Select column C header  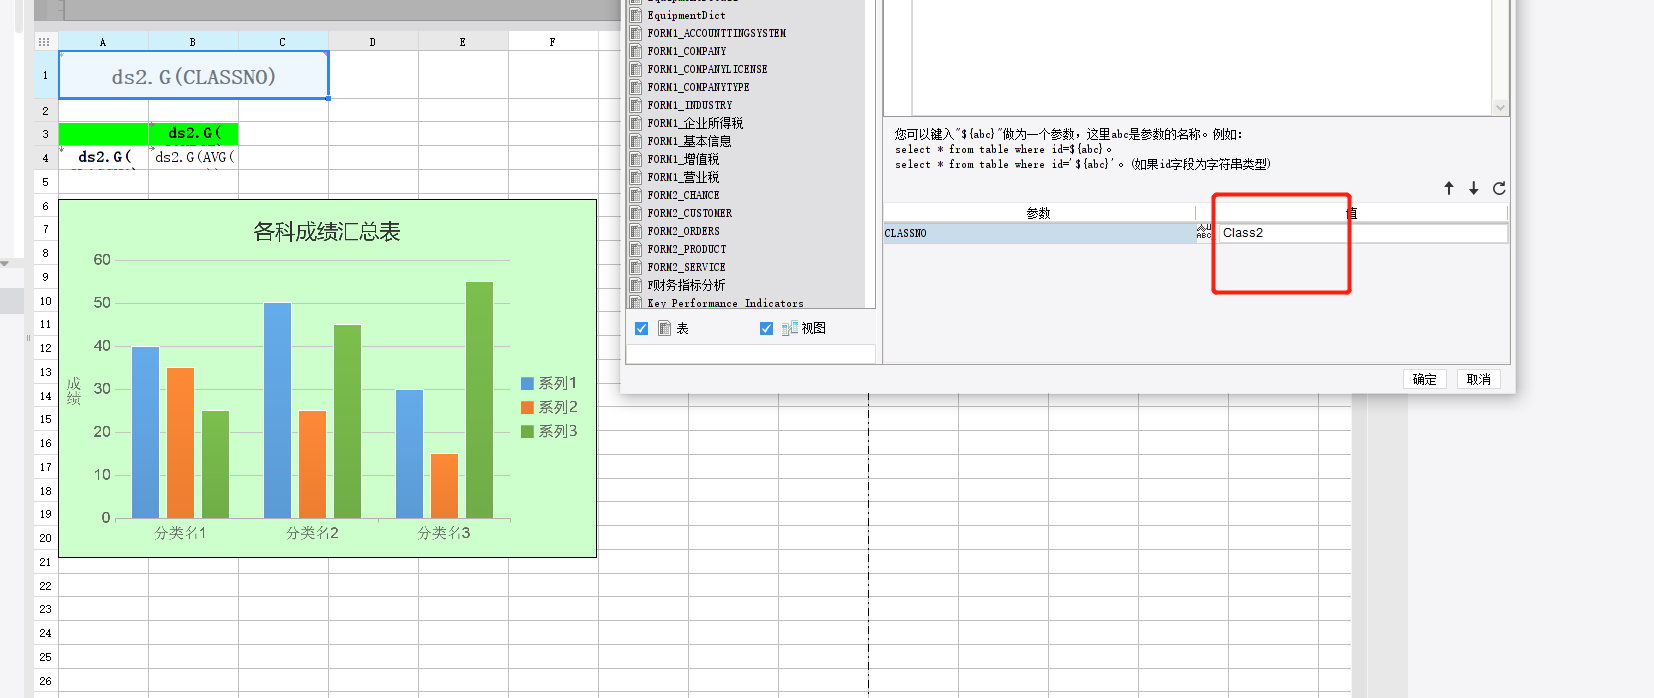283,42
